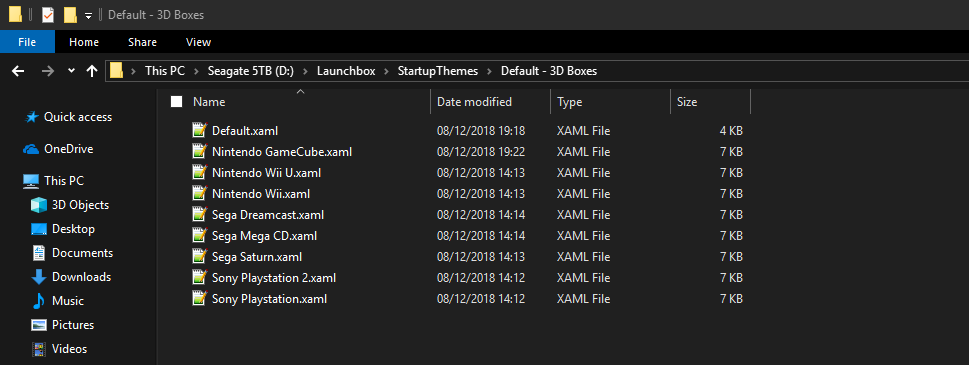Click the Default.xaml file icon

[x=199, y=130]
